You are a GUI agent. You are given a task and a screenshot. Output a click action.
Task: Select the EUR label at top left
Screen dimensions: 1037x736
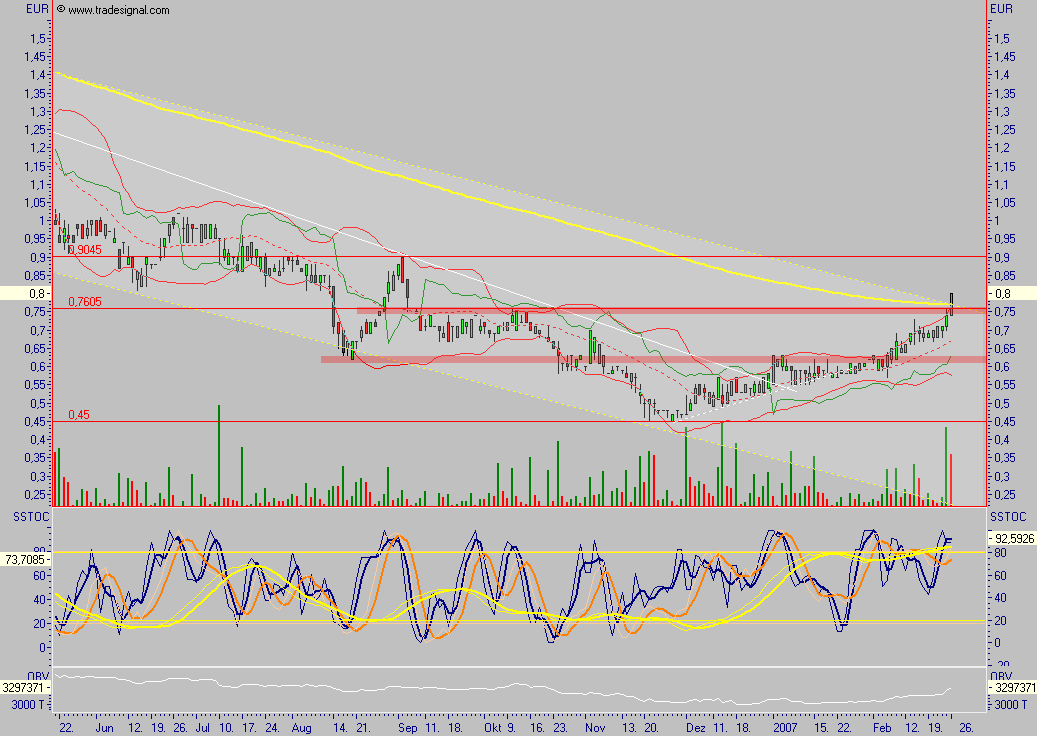37,9
